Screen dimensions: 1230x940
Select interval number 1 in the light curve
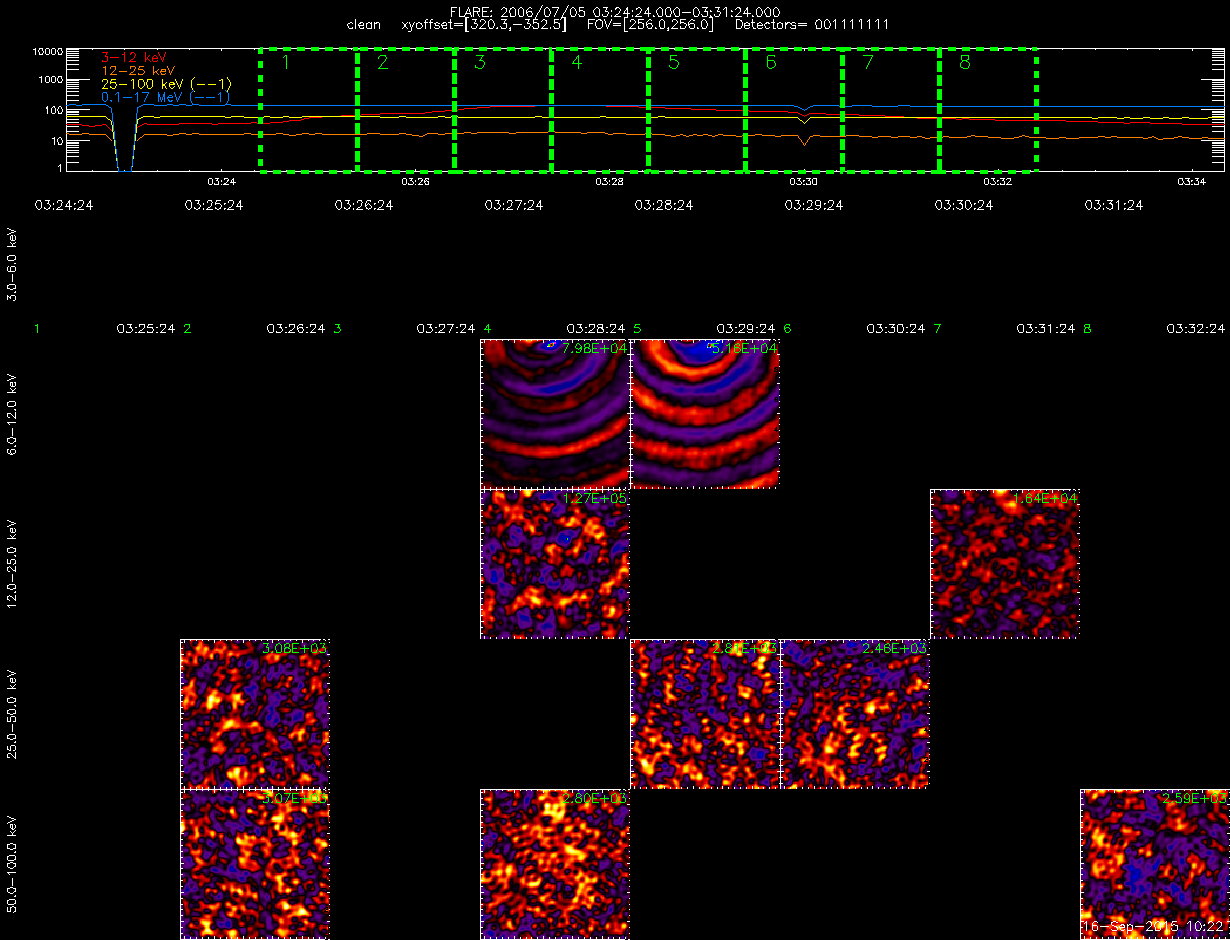[285, 62]
